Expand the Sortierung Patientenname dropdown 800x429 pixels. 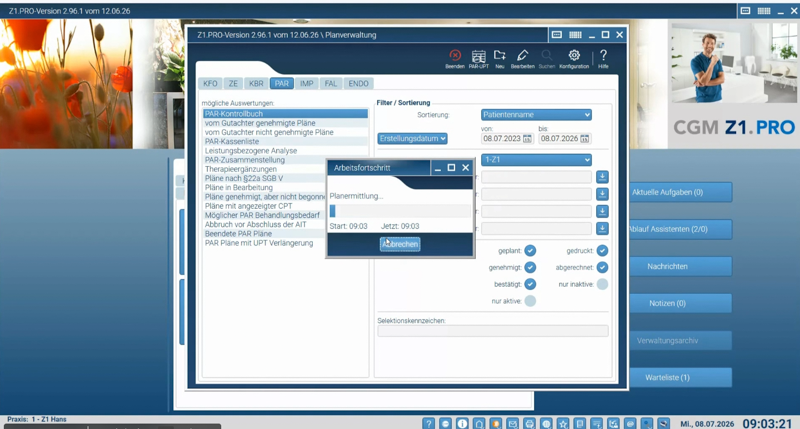coord(536,115)
